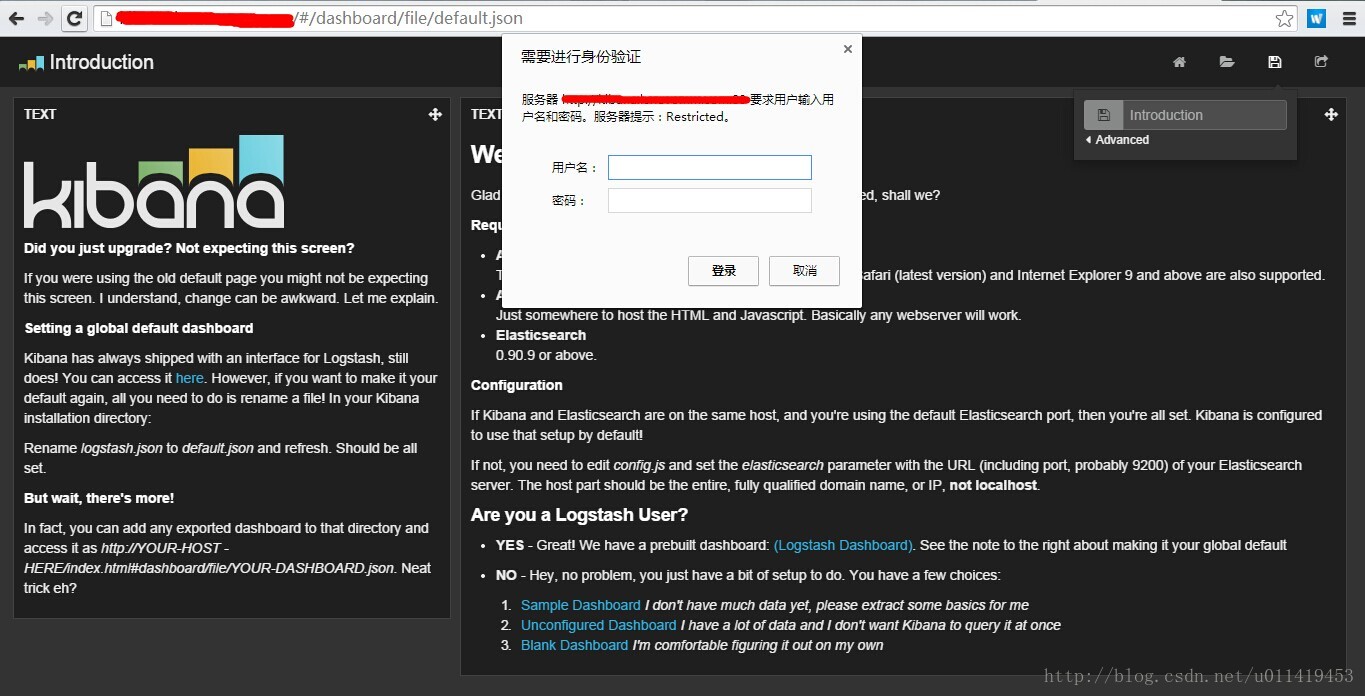Click 'Setting a global default dashboard' heading
1365x696 pixels.
point(139,328)
